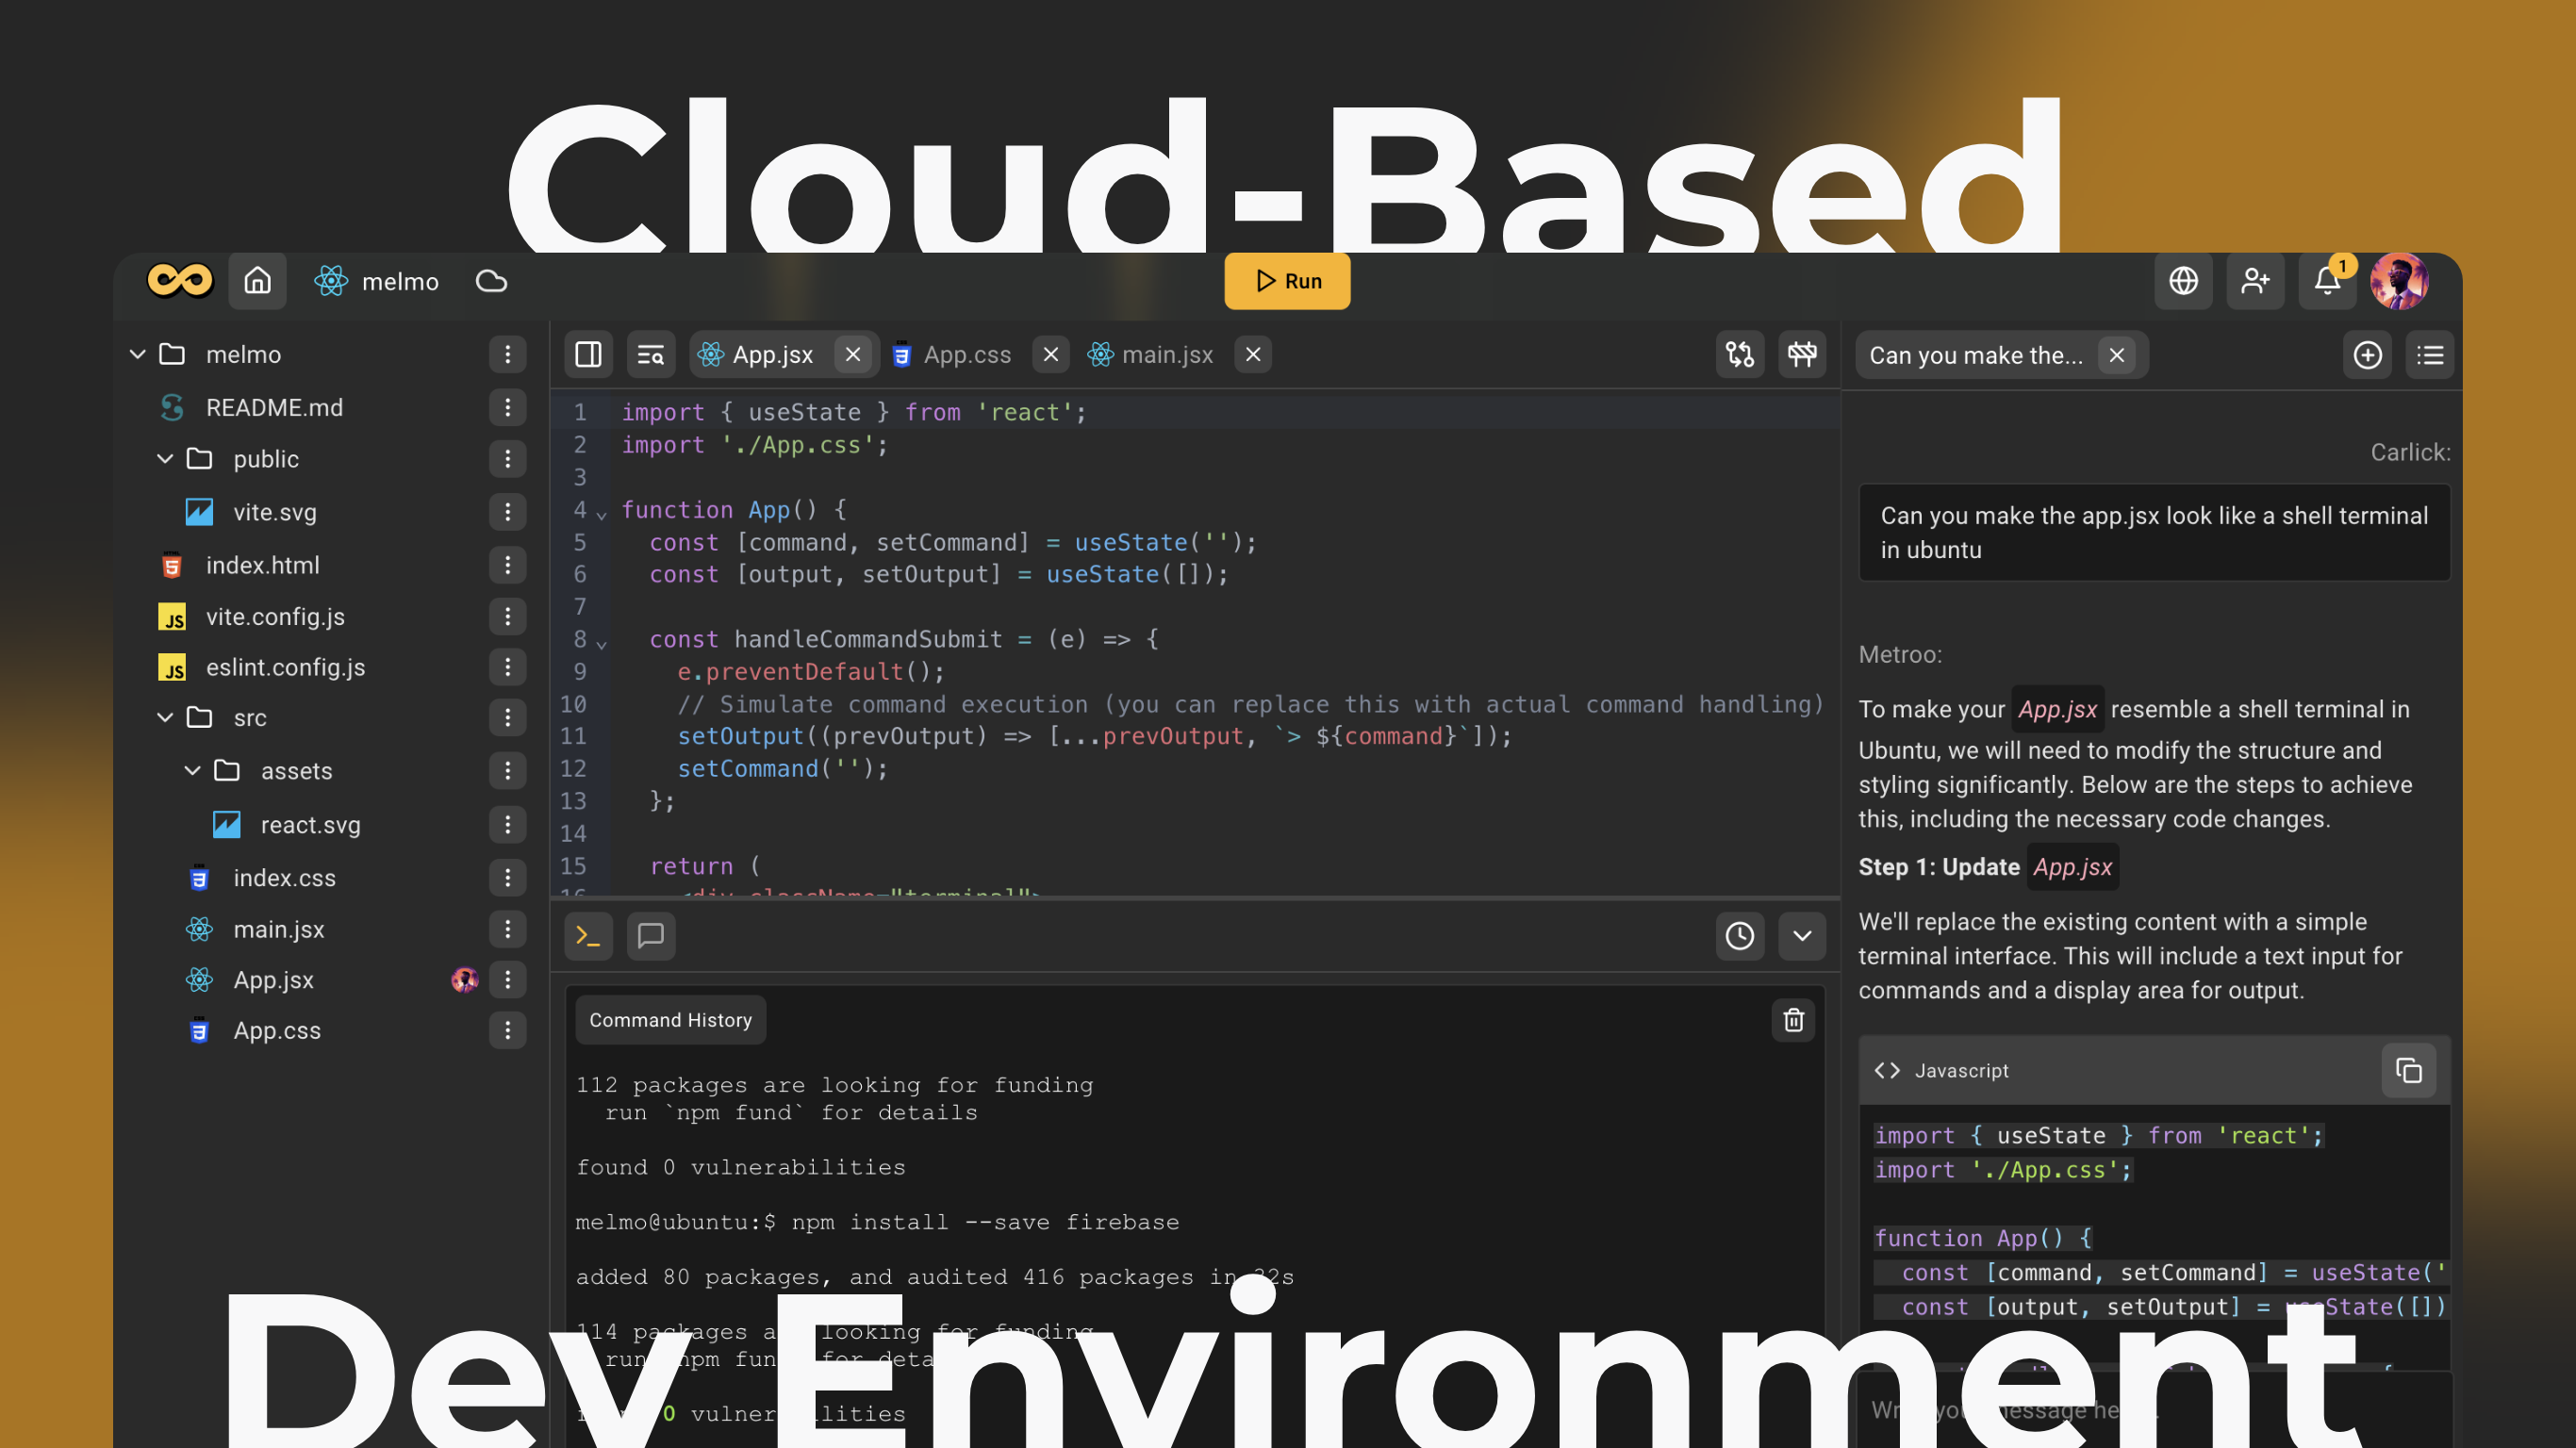Open the git compare icon
This screenshot has width=2576, height=1448.
(1740, 354)
